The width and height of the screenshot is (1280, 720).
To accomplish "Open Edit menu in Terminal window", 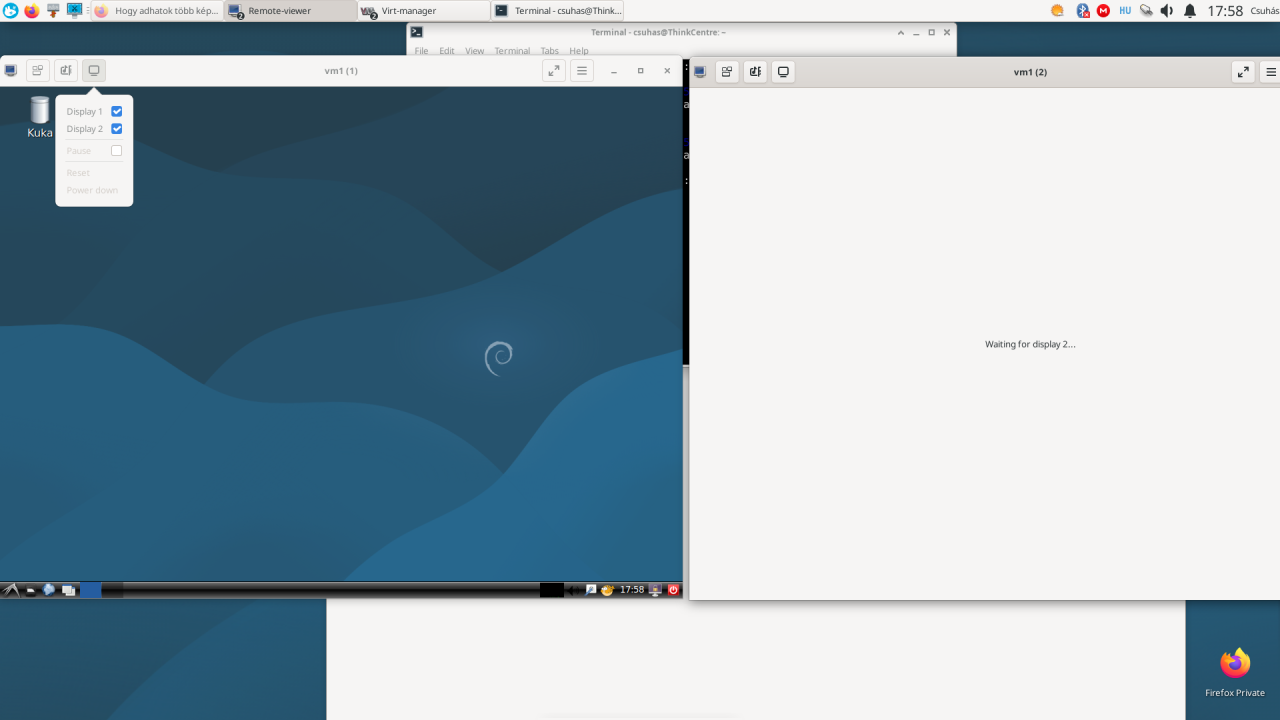I will click(x=446, y=51).
